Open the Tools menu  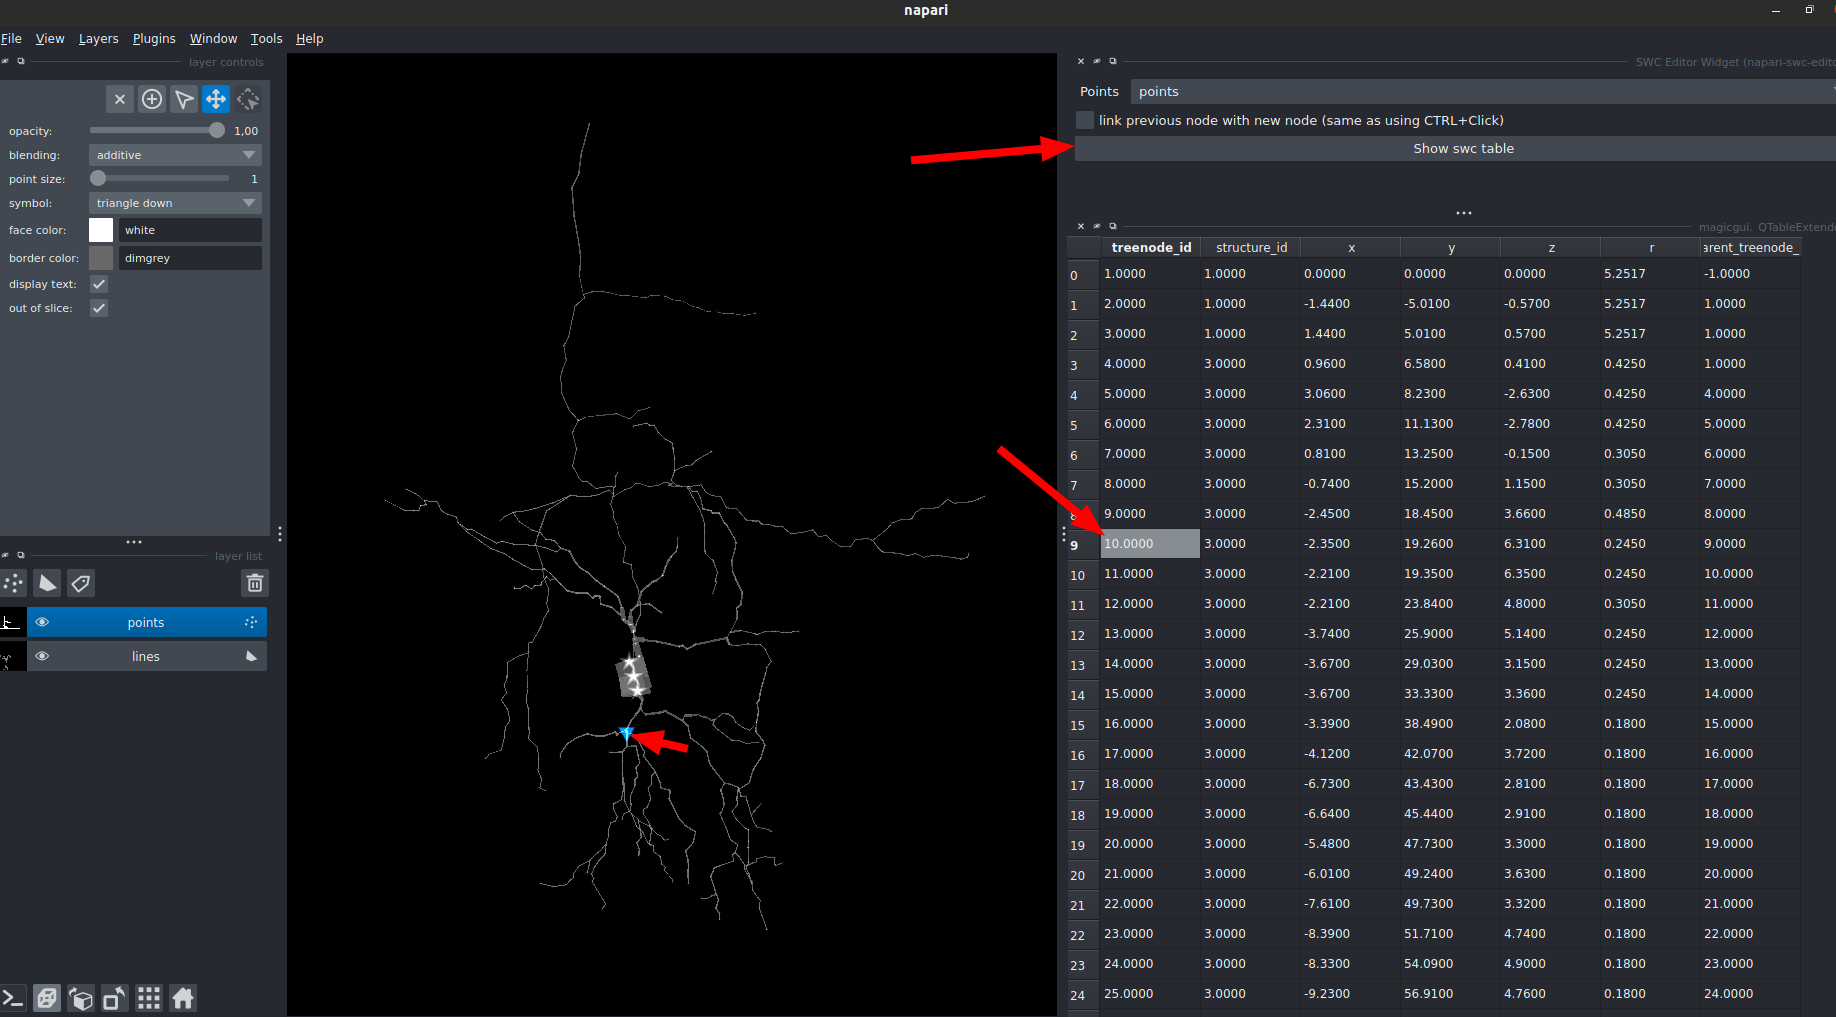coord(267,39)
